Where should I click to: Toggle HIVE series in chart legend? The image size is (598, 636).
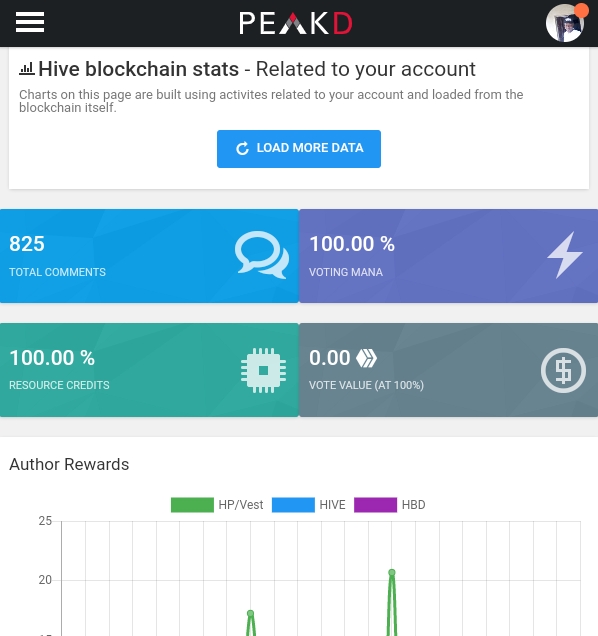(x=309, y=505)
